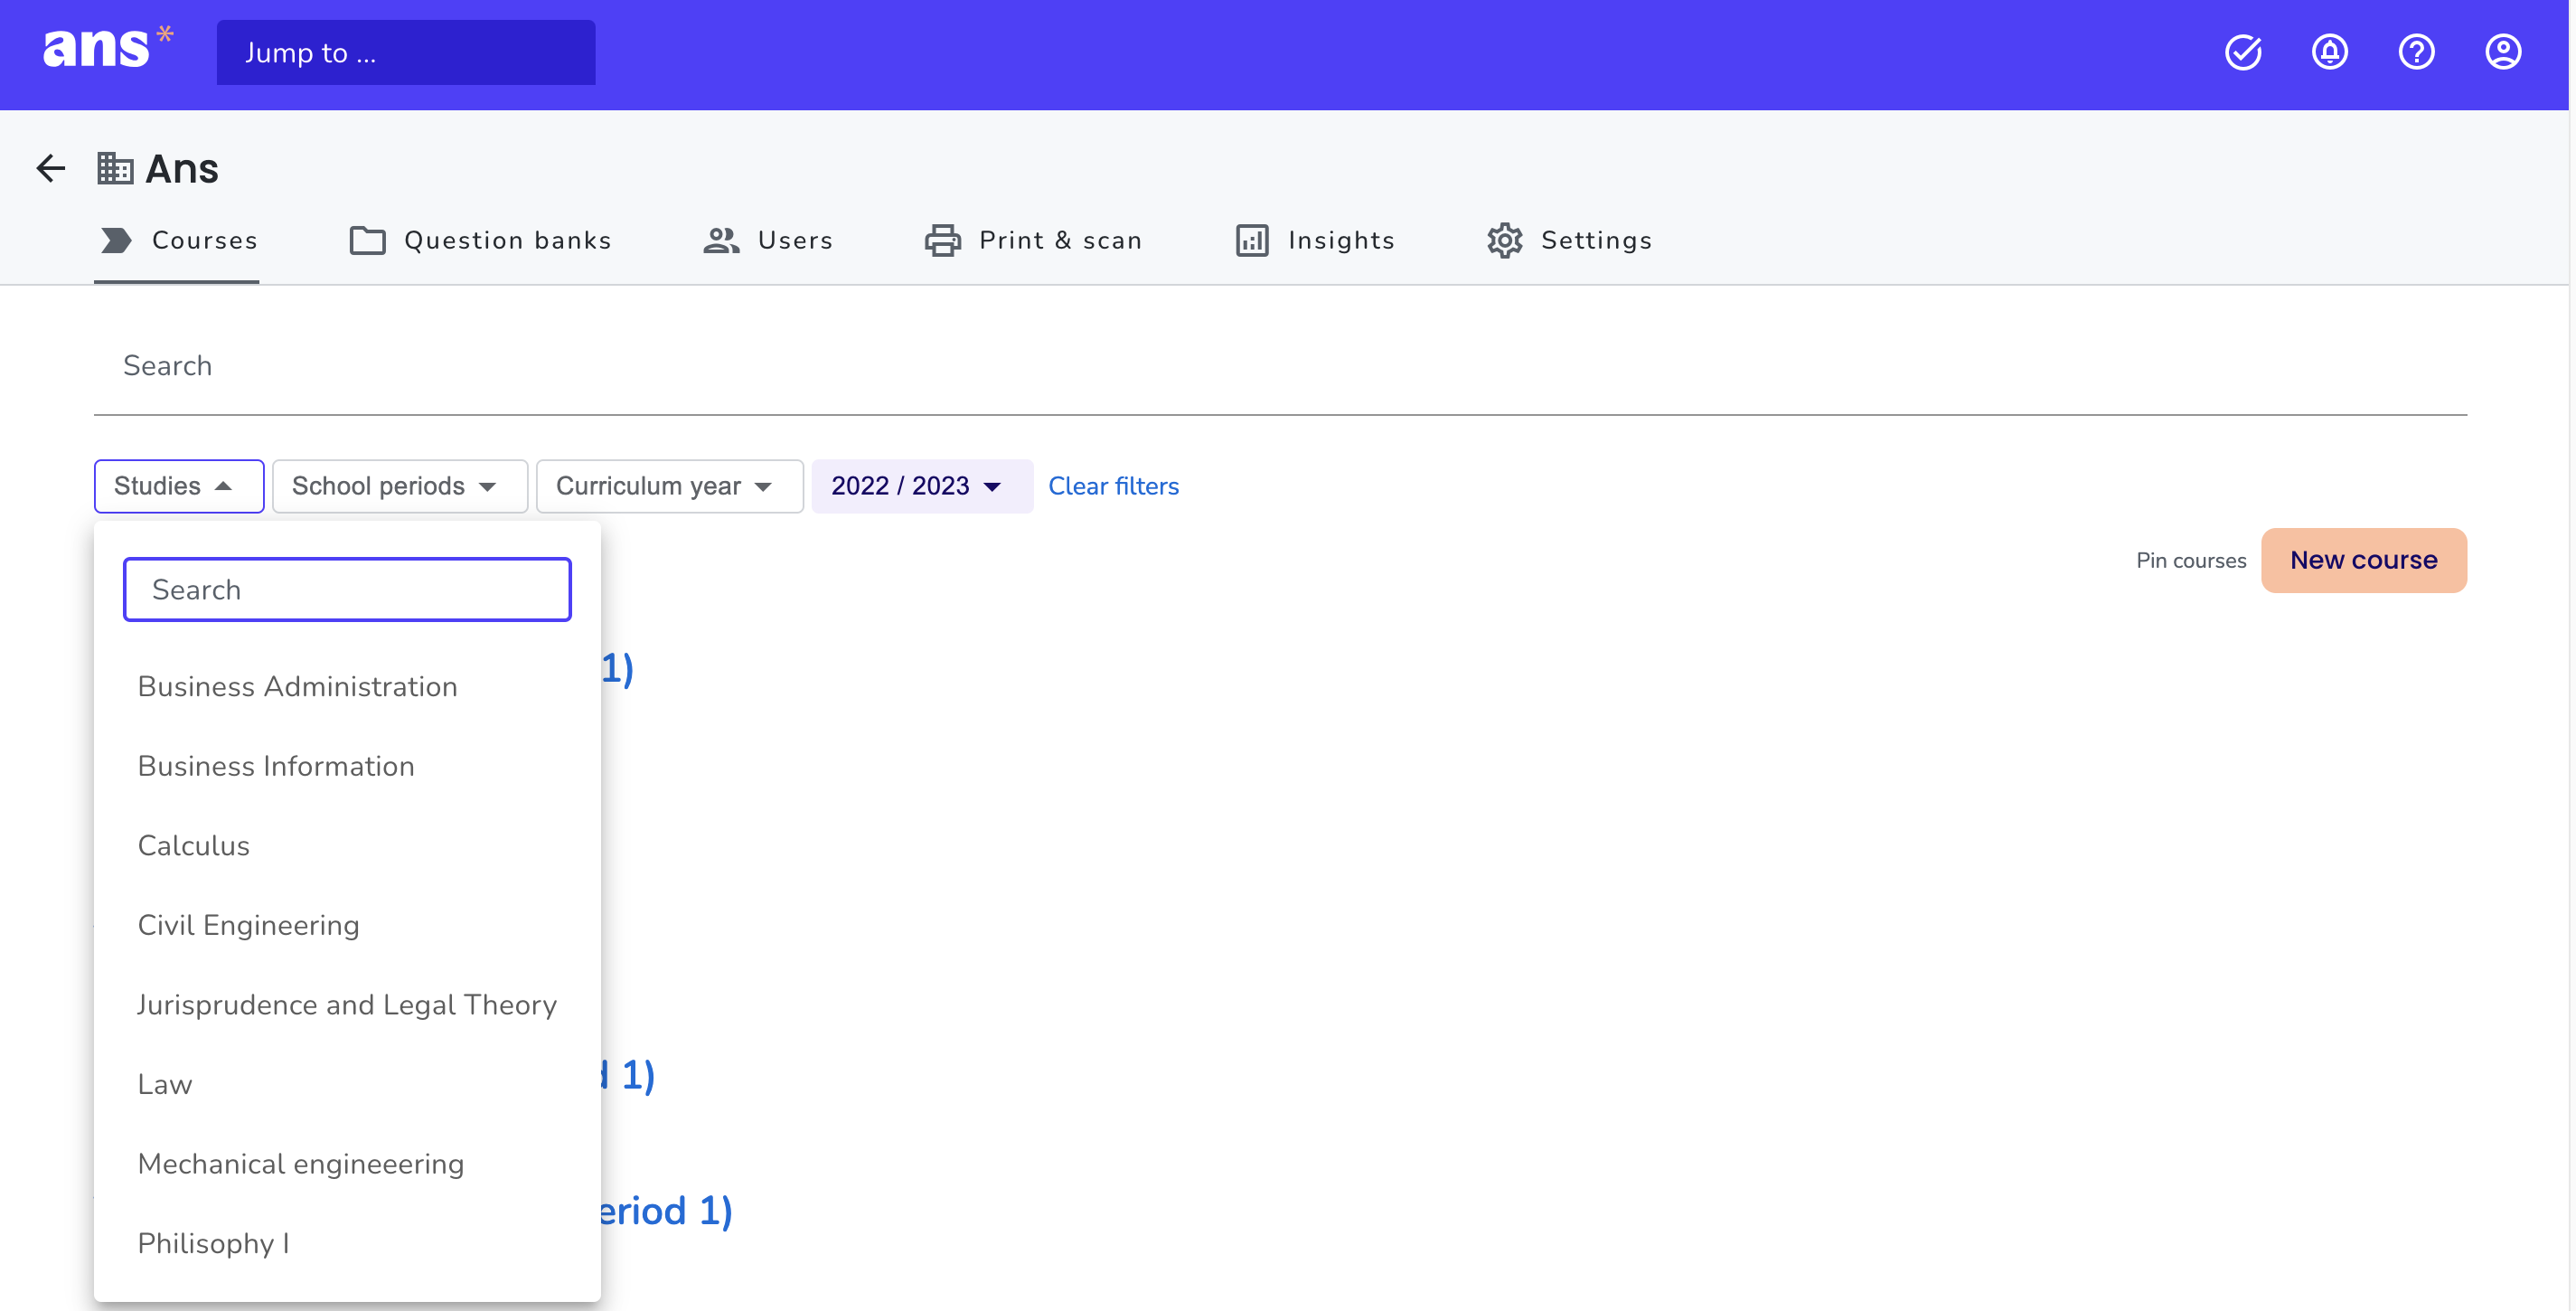This screenshot has height=1311, width=2576.
Task: Click the Insights chart icon
Action: 1252,240
